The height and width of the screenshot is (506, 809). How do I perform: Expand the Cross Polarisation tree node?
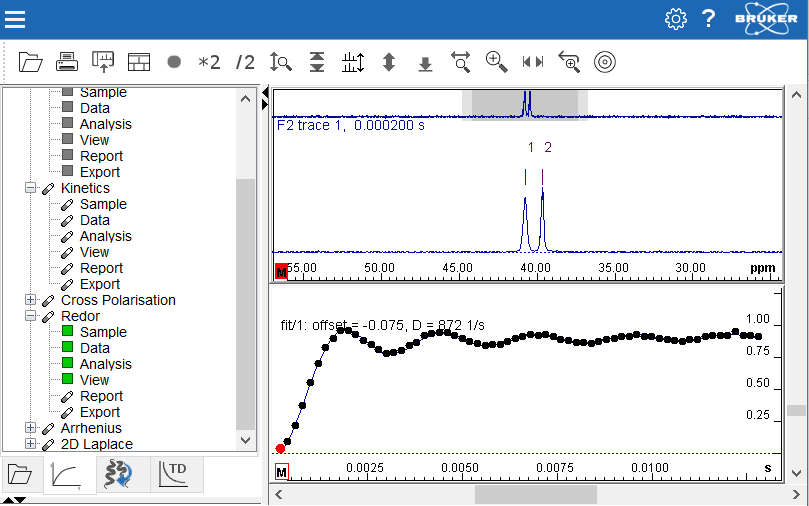pos(30,300)
